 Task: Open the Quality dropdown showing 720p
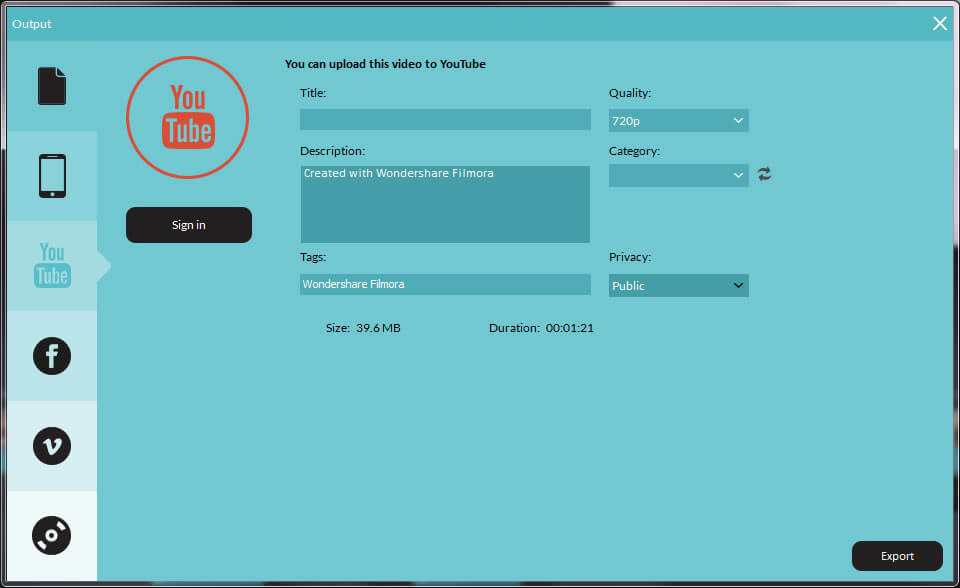pyautogui.click(x=678, y=121)
